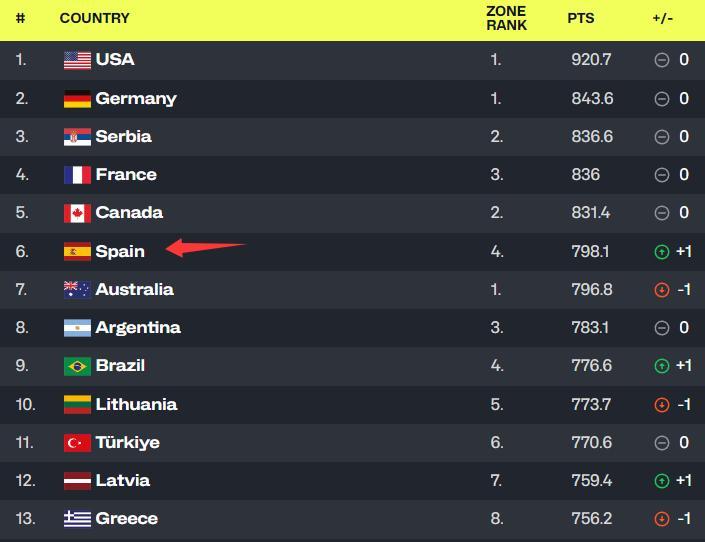Sort by the PTS column header
The width and height of the screenshot is (705, 542).
click(x=580, y=18)
